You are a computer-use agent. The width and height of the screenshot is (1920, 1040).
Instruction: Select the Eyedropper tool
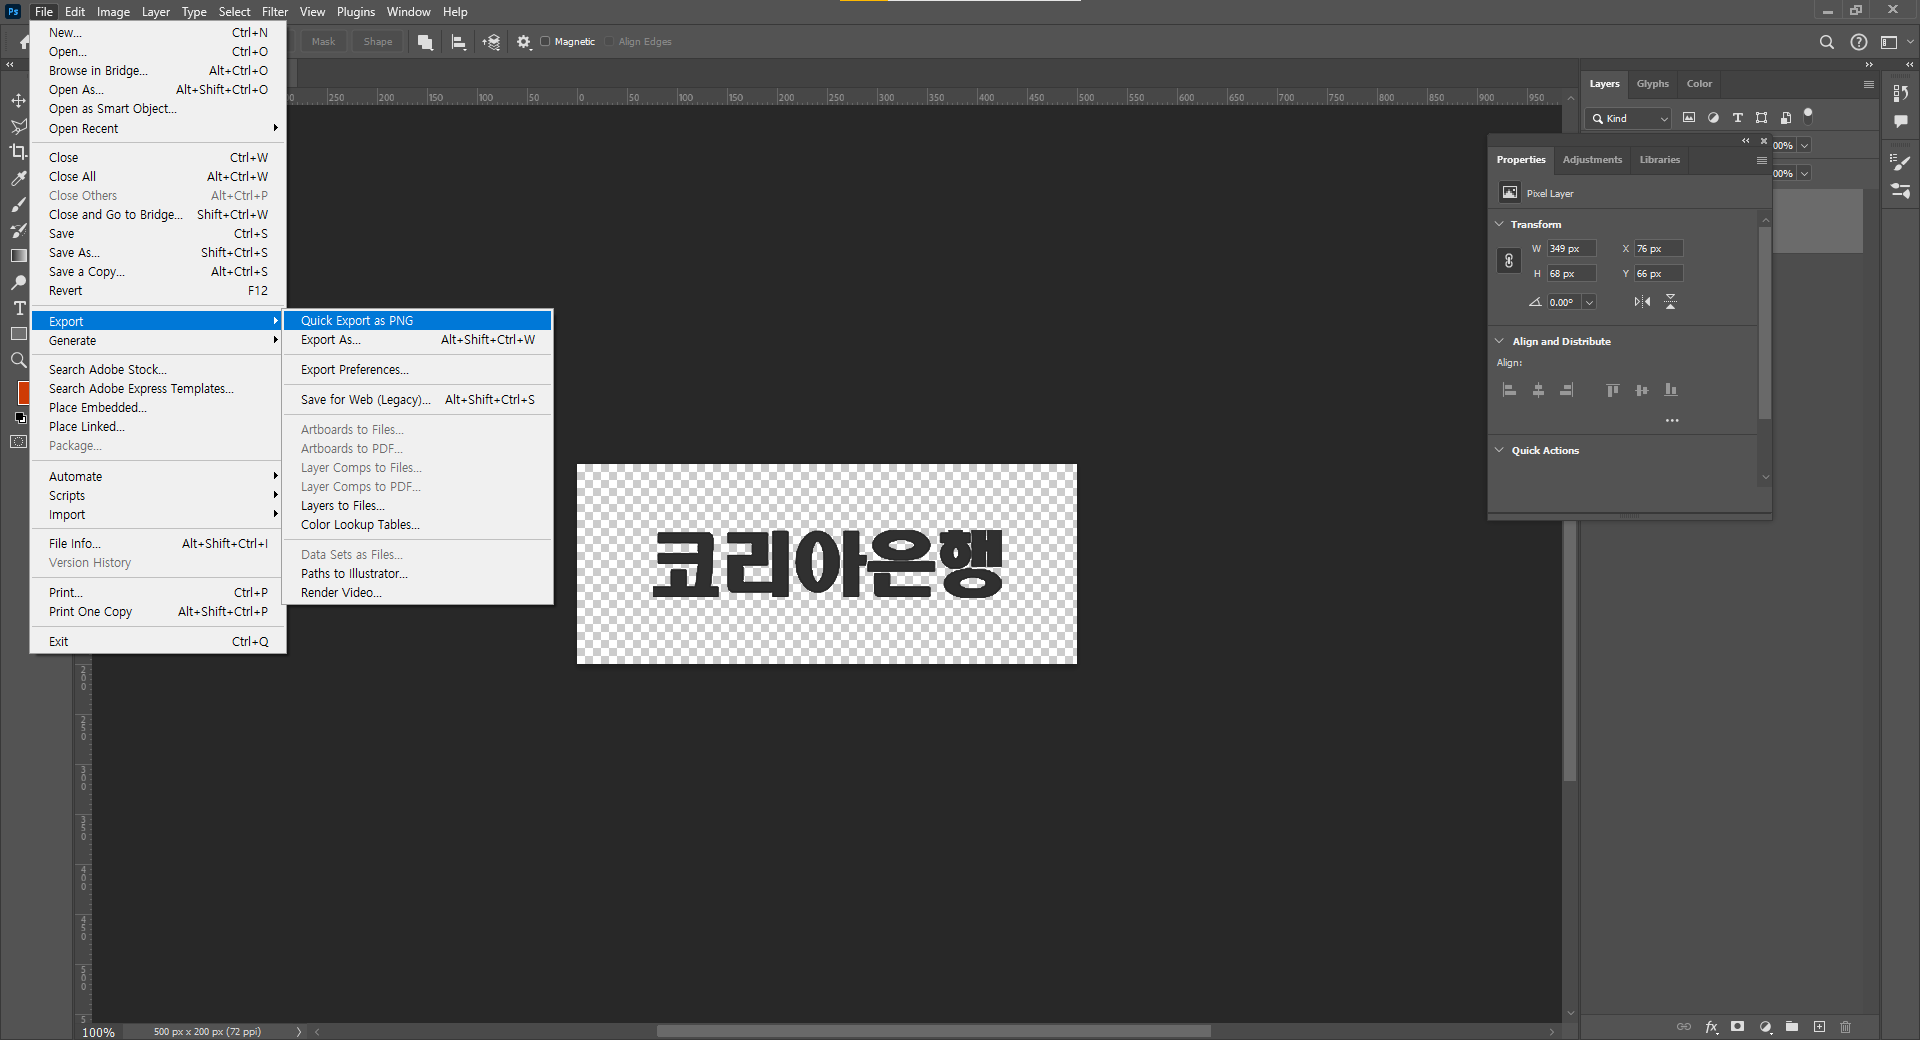18,178
